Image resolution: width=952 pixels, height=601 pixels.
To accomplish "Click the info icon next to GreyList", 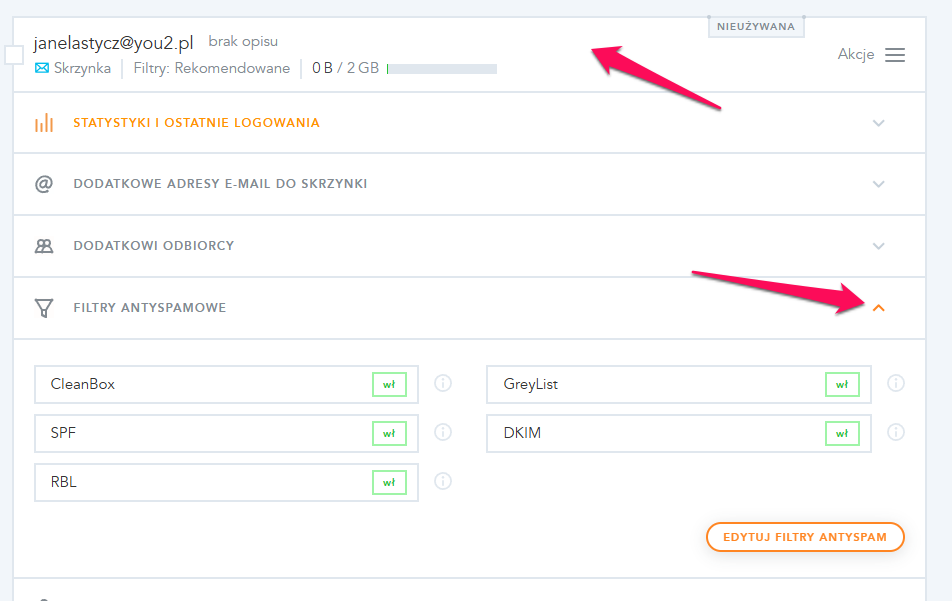I will pyautogui.click(x=896, y=383).
